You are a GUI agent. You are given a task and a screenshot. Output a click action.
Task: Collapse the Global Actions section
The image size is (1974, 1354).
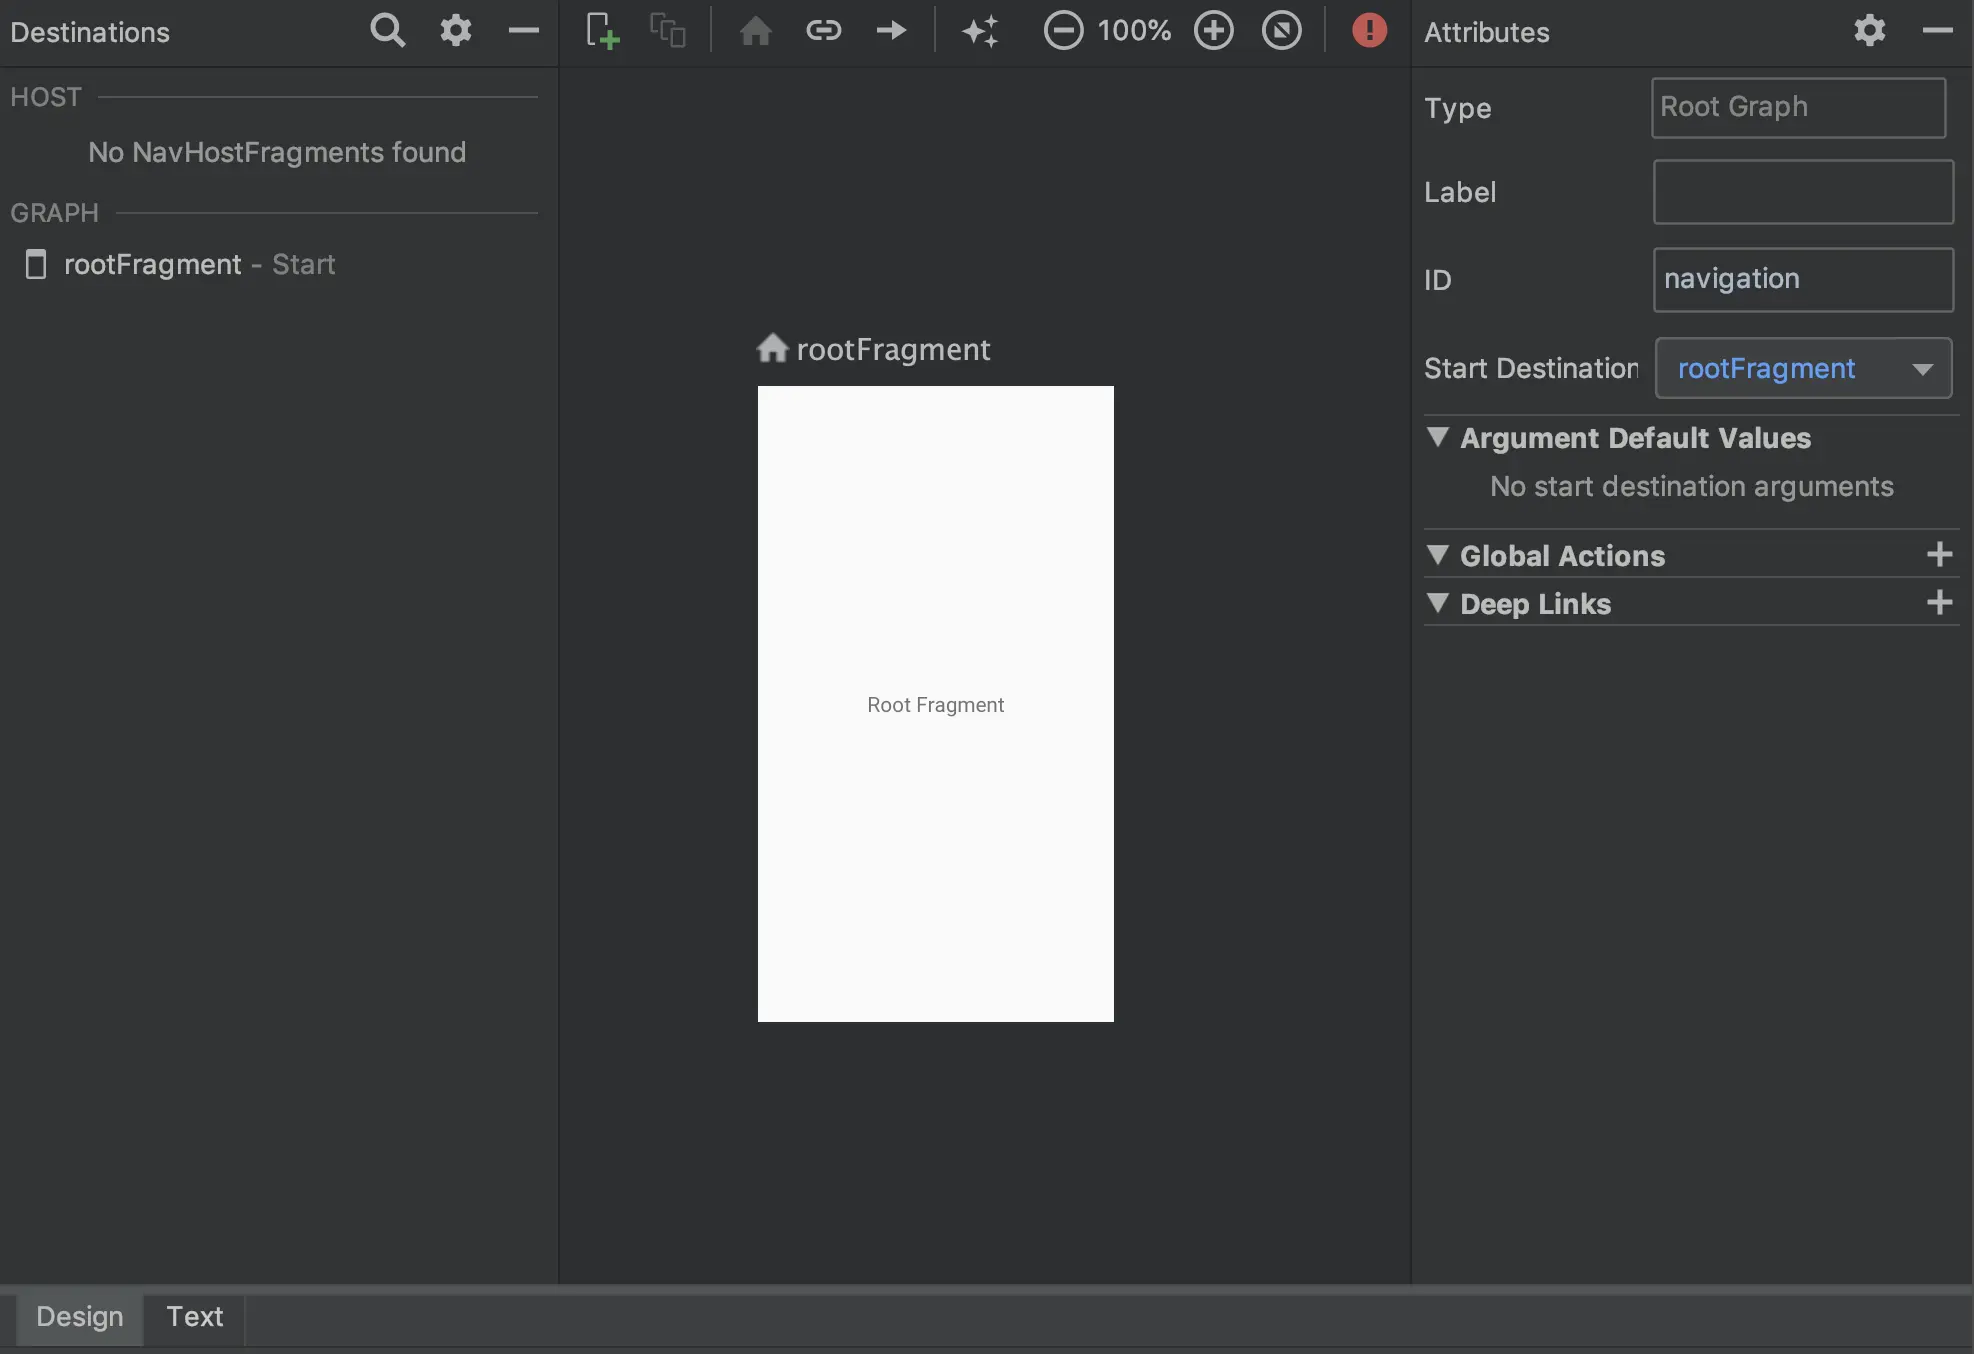(x=1437, y=555)
